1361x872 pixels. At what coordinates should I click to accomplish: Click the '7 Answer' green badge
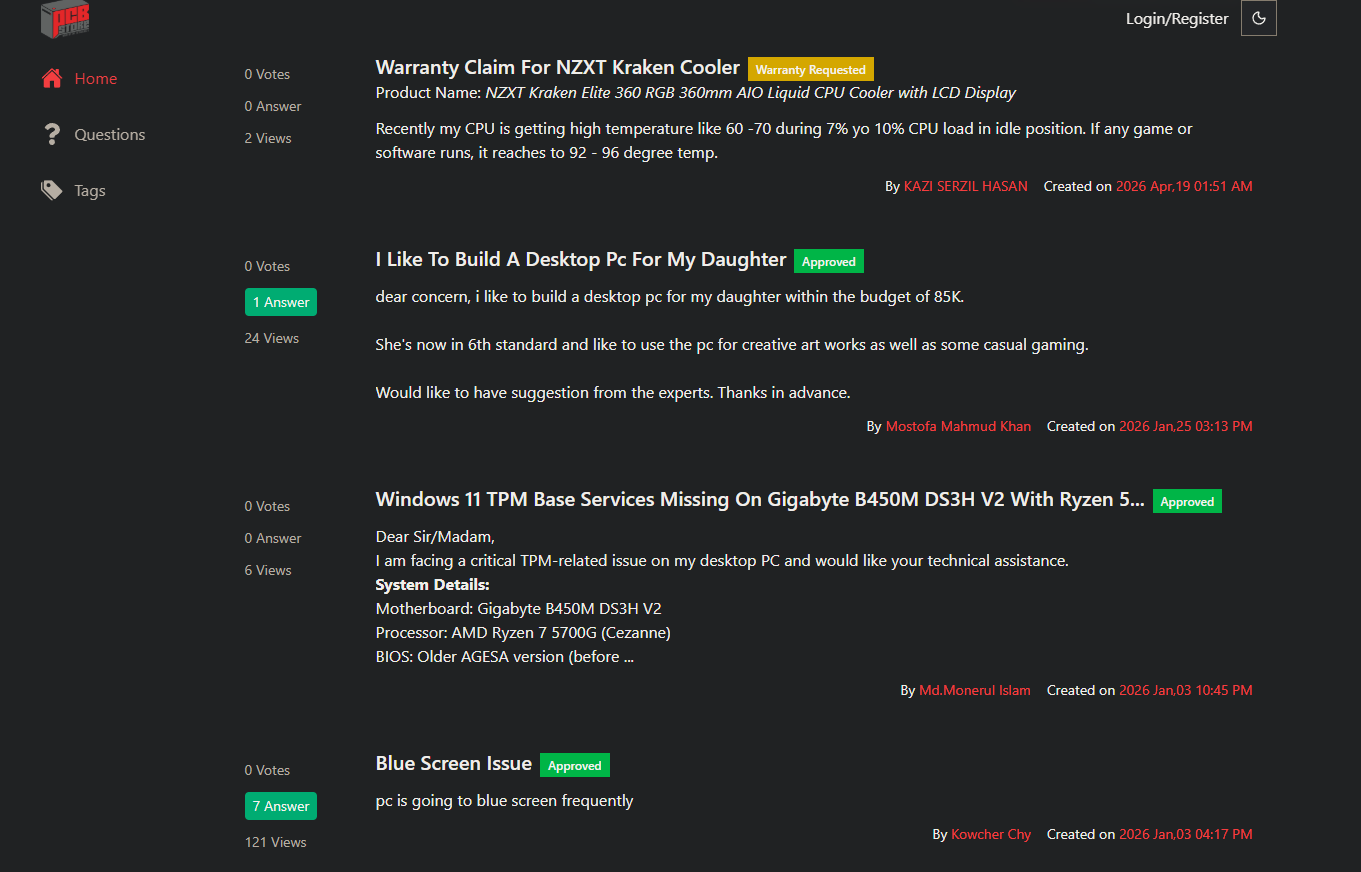pyautogui.click(x=281, y=806)
